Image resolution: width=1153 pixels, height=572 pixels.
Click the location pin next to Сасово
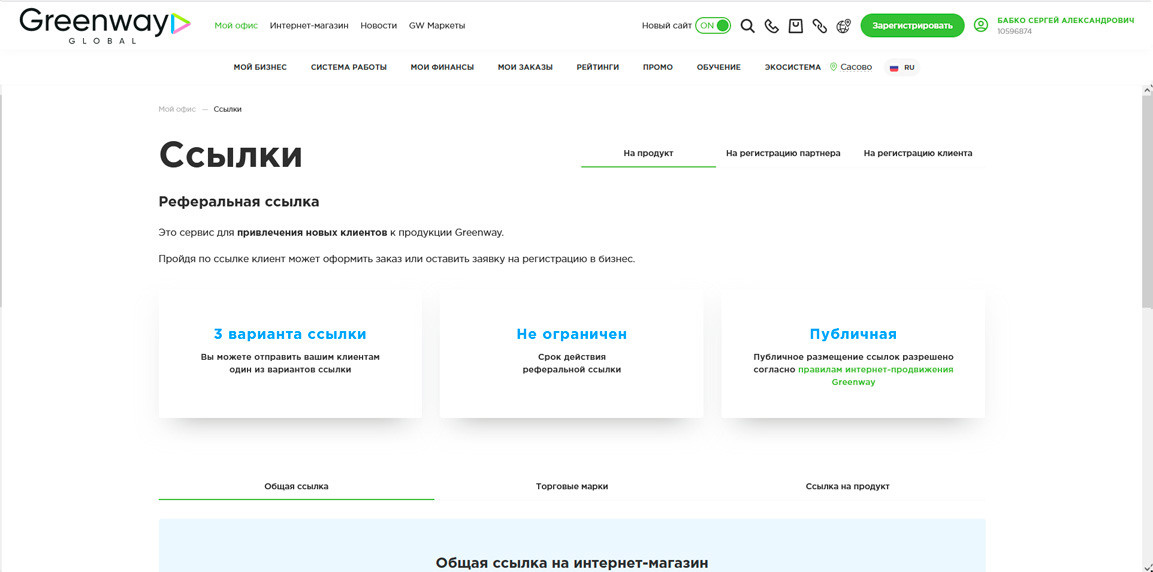click(833, 67)
